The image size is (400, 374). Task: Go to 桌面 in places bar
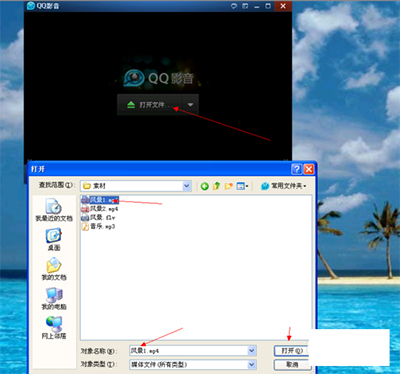coord(54,239)
